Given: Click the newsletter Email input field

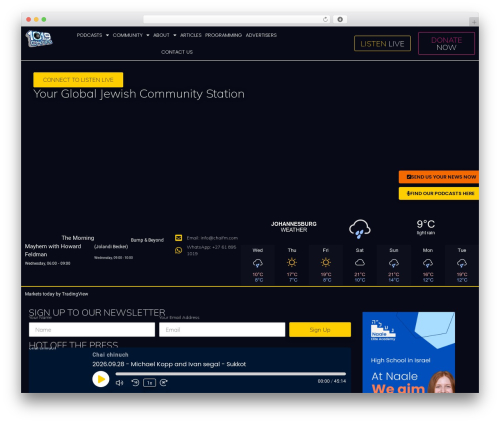Looking at the screenshot, I should [222, 330].
